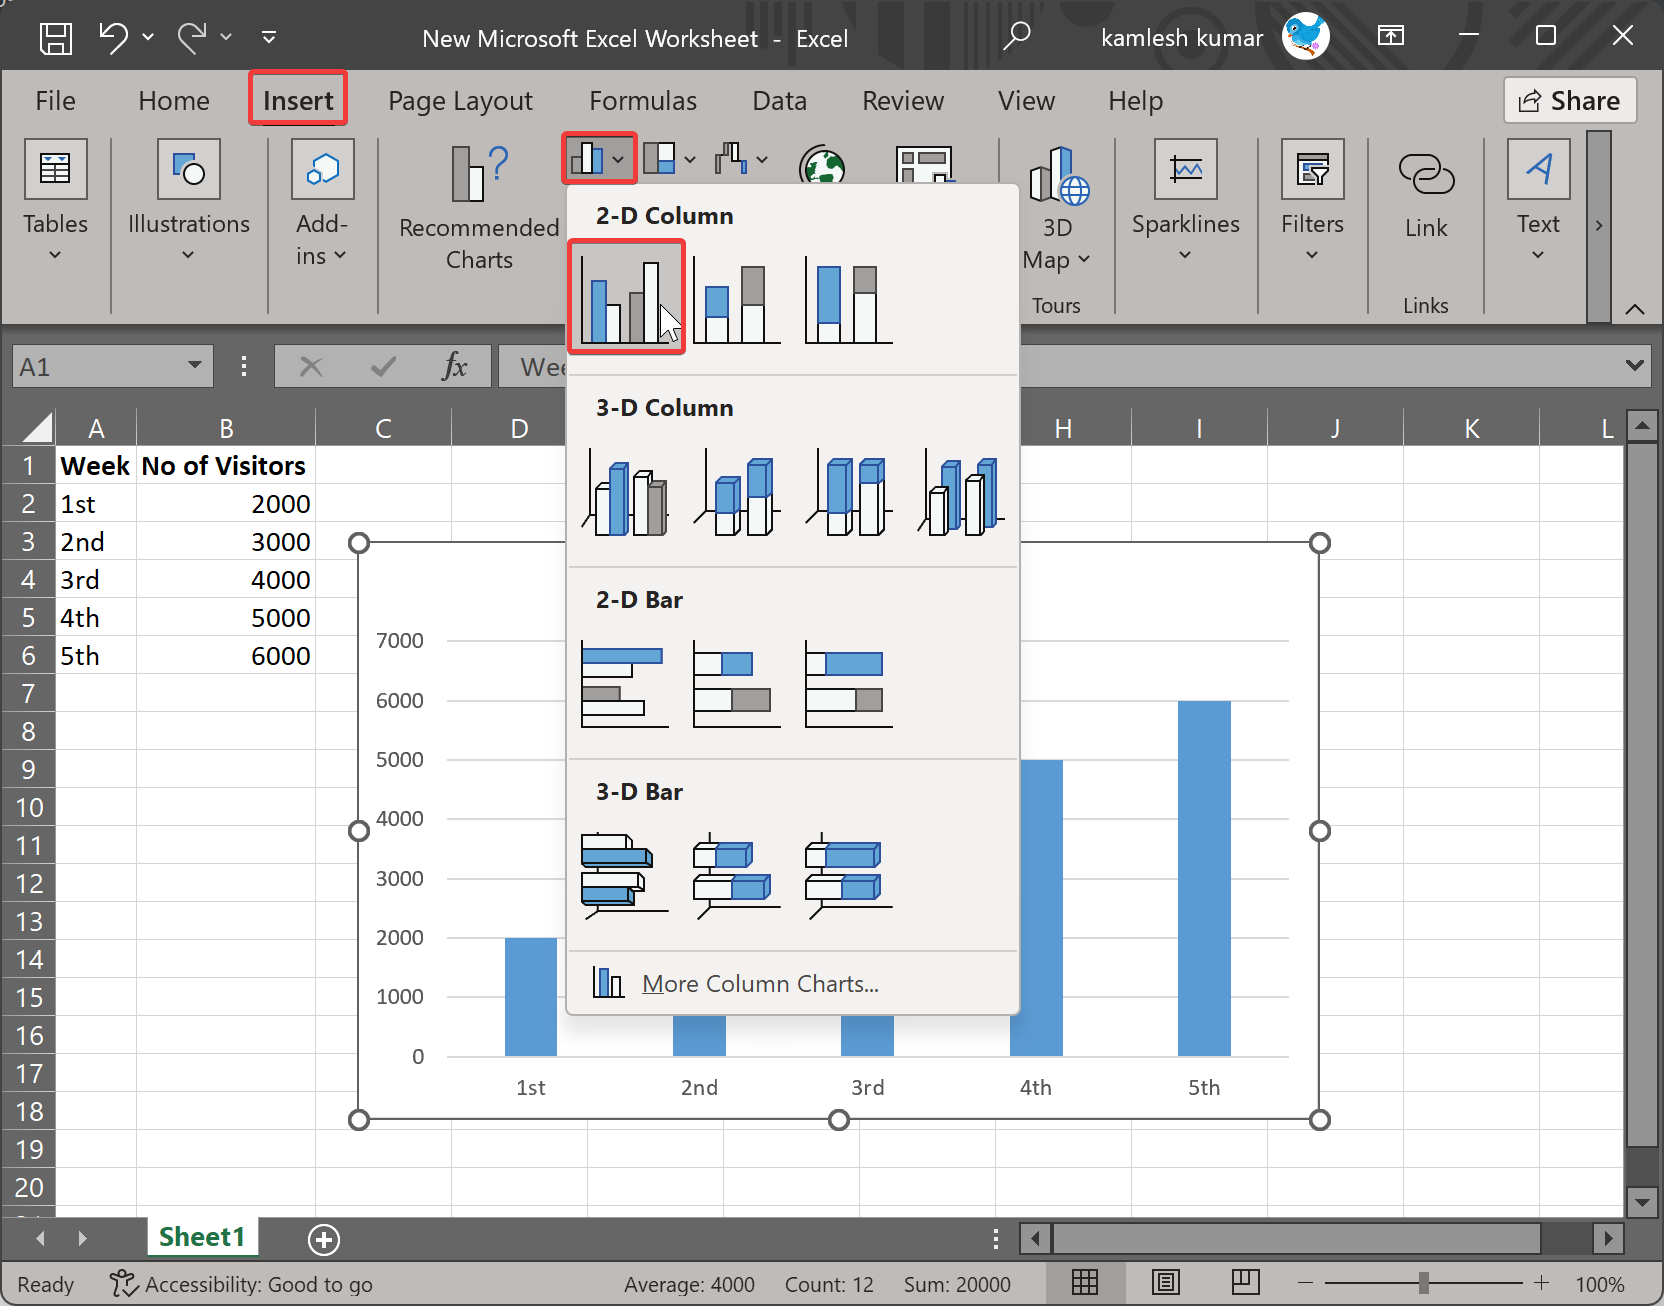The image size is (1664, 1306).
Task: Click the Save icon in title bar
Action: [56, 38]
